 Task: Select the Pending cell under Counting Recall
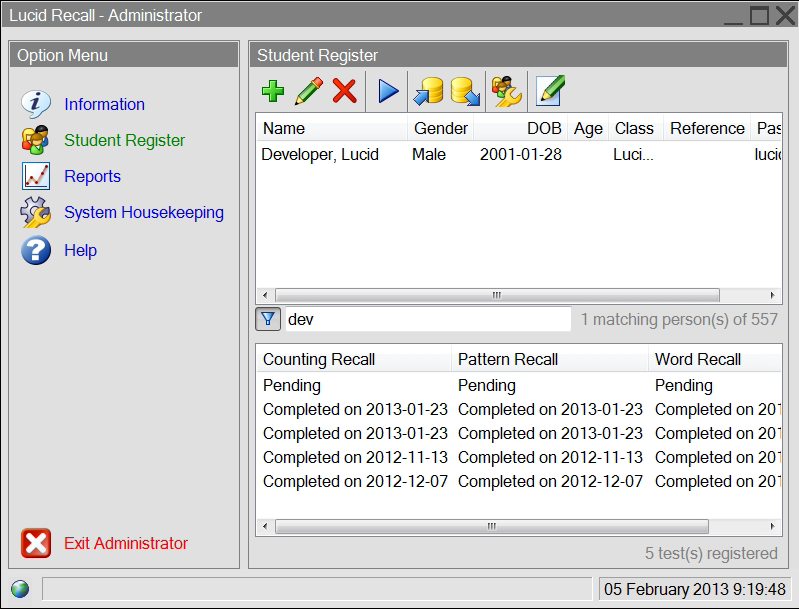[291, 385]
